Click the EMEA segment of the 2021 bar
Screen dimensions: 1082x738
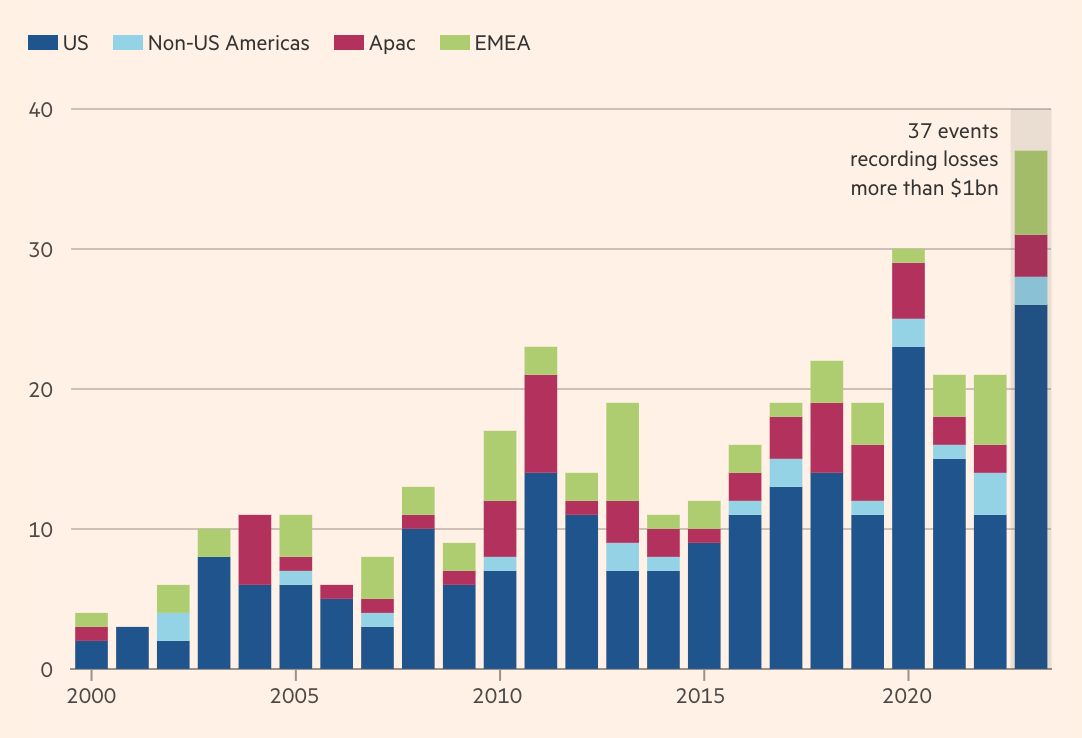(x=949, y=396)
